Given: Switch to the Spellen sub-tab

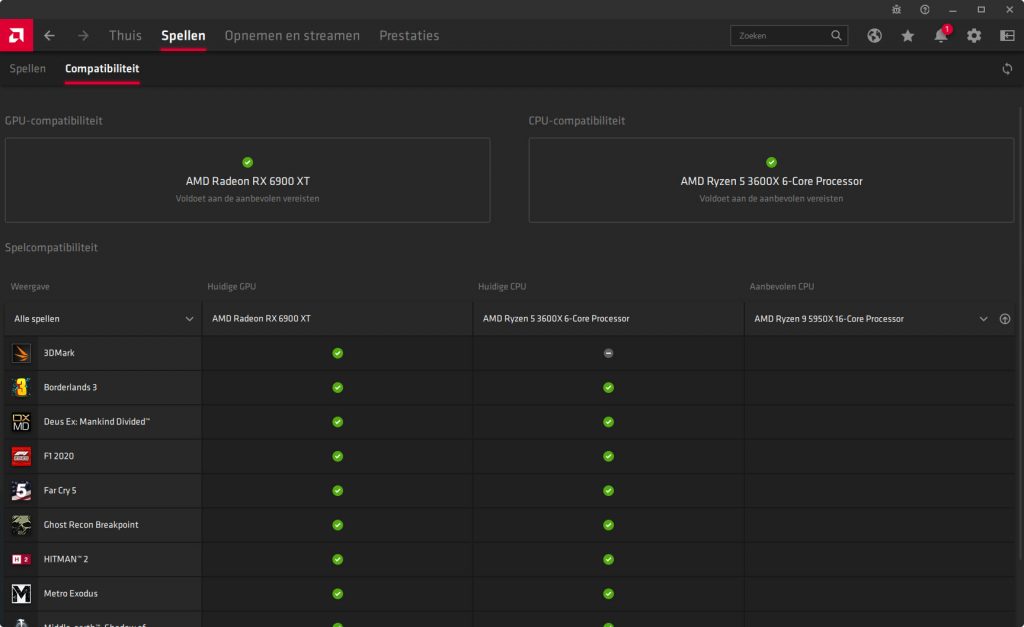Looking at the screenshot, I should [27, 69].
